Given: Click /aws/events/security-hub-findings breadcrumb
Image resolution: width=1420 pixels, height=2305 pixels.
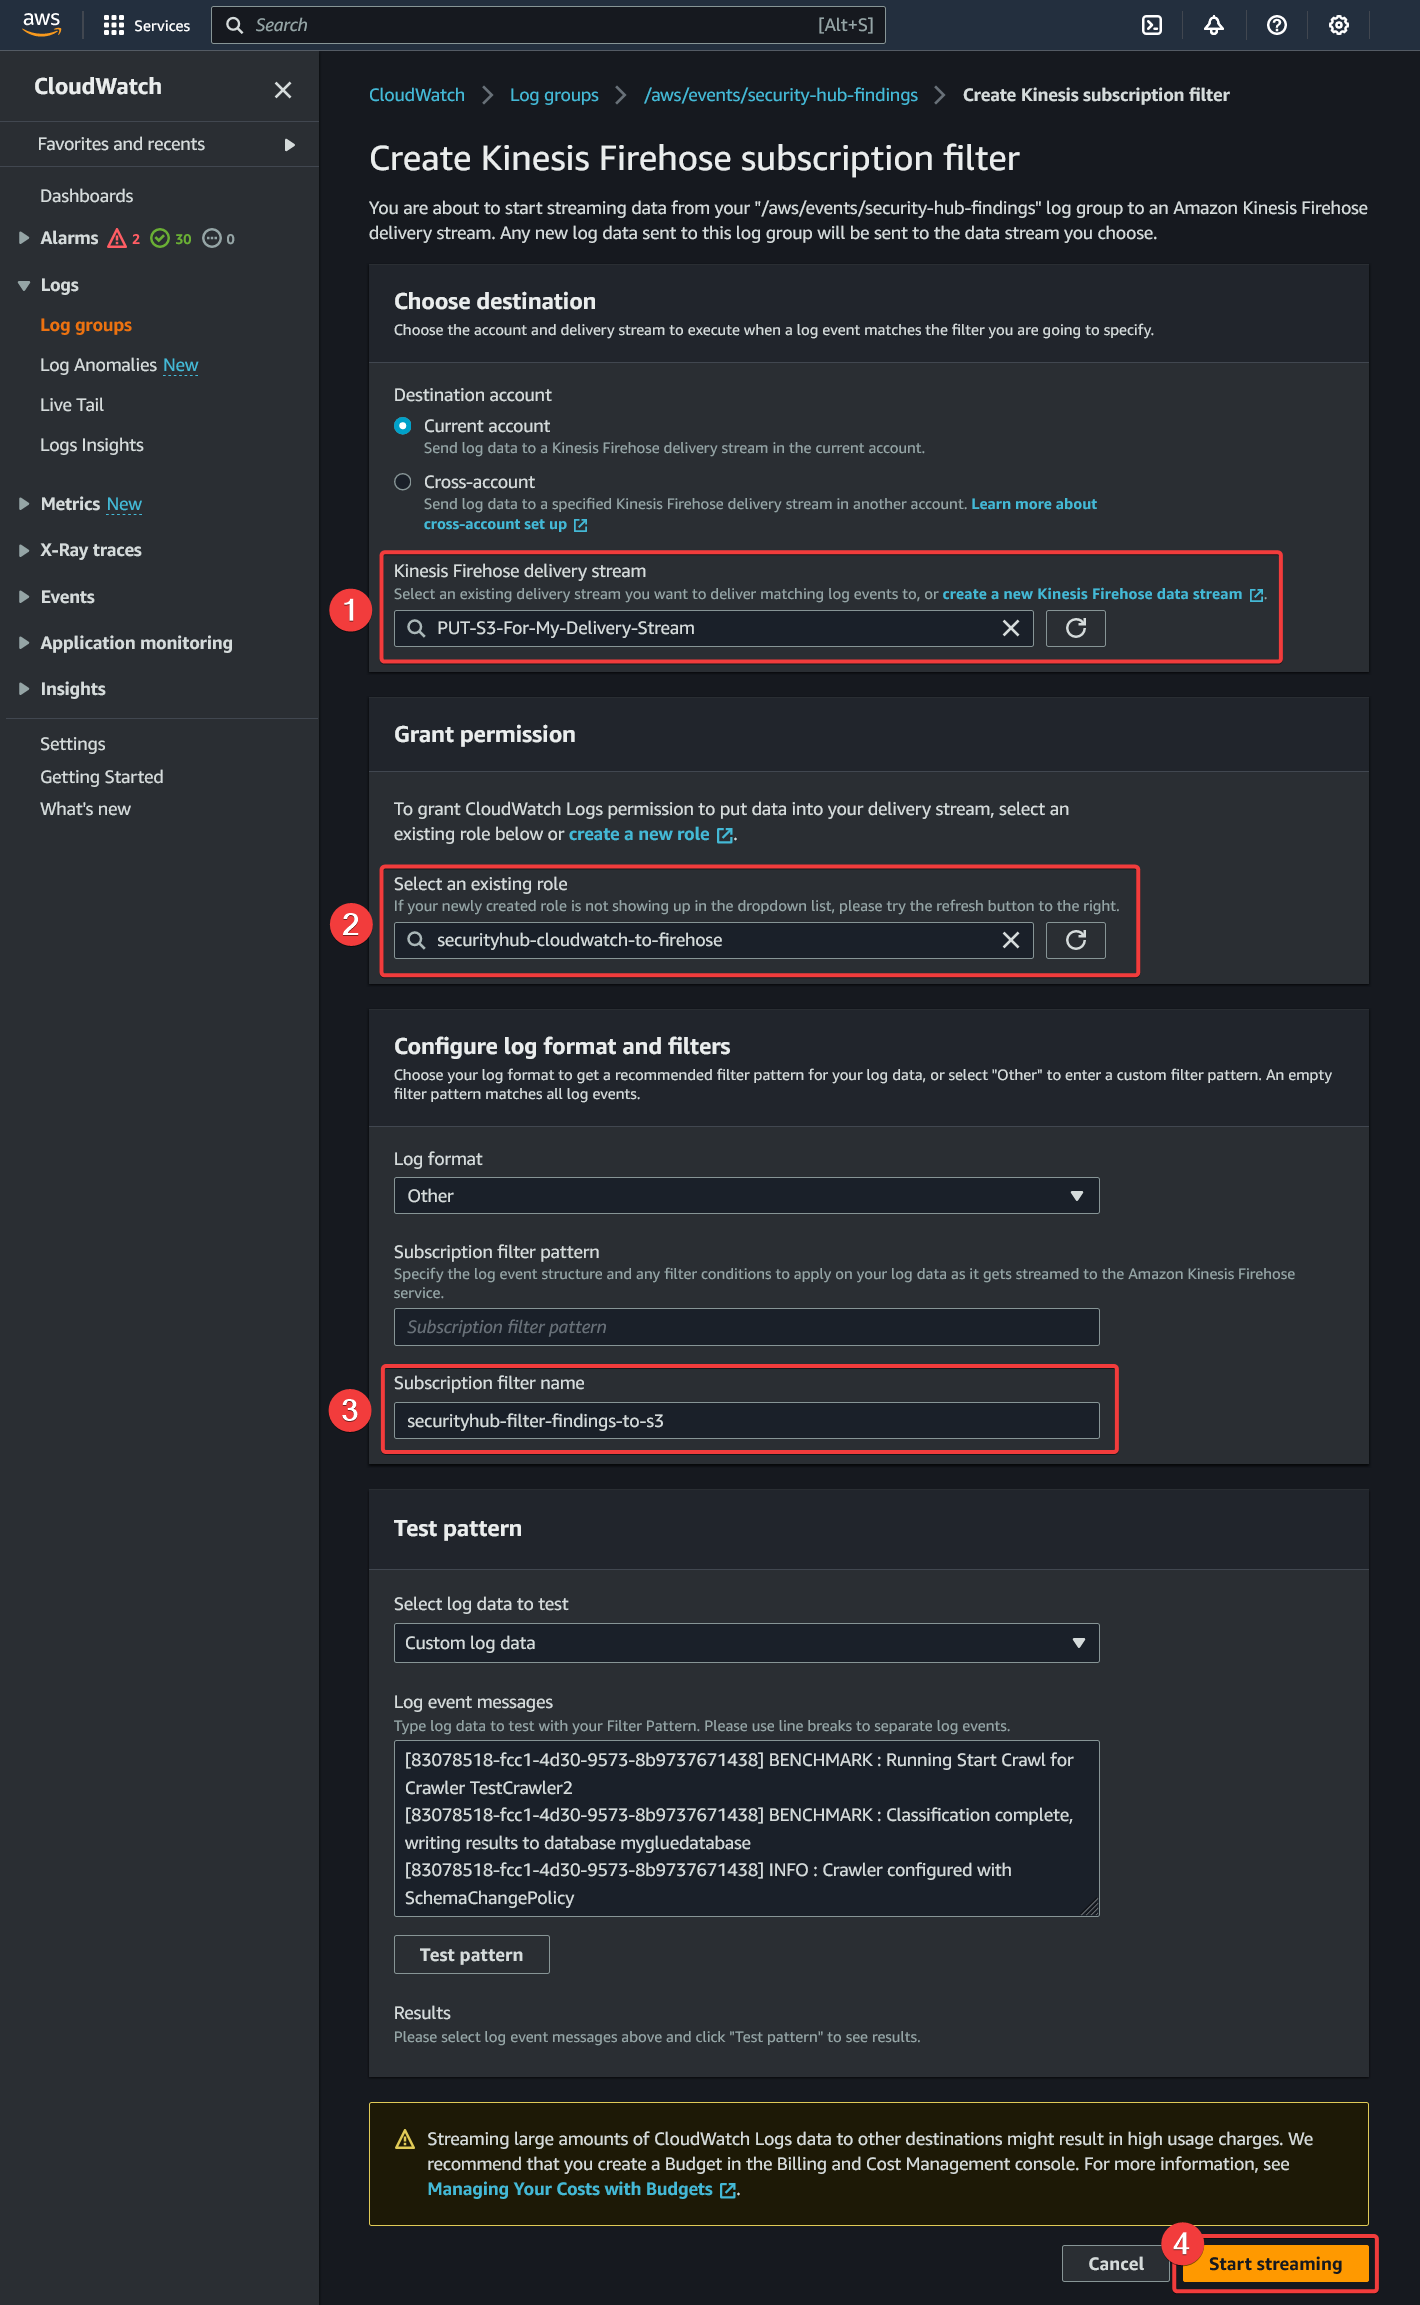Looking at the screenshot, I should tap(781, 95).
